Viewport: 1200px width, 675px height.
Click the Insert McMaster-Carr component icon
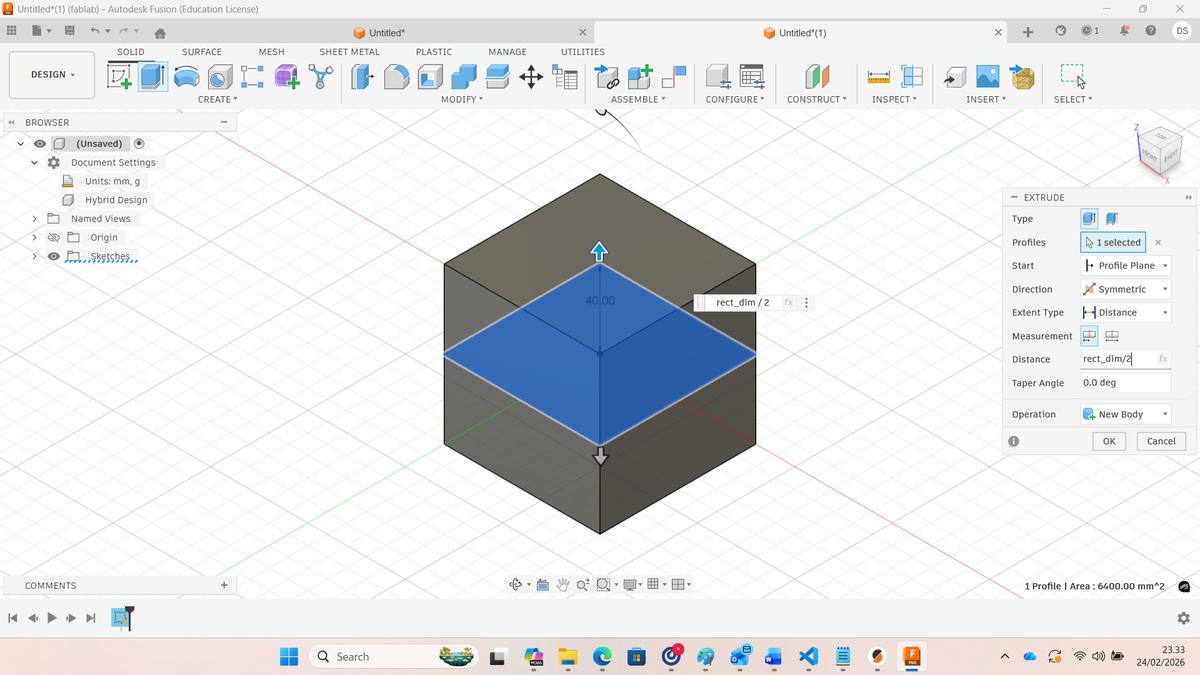(1022, 76)
